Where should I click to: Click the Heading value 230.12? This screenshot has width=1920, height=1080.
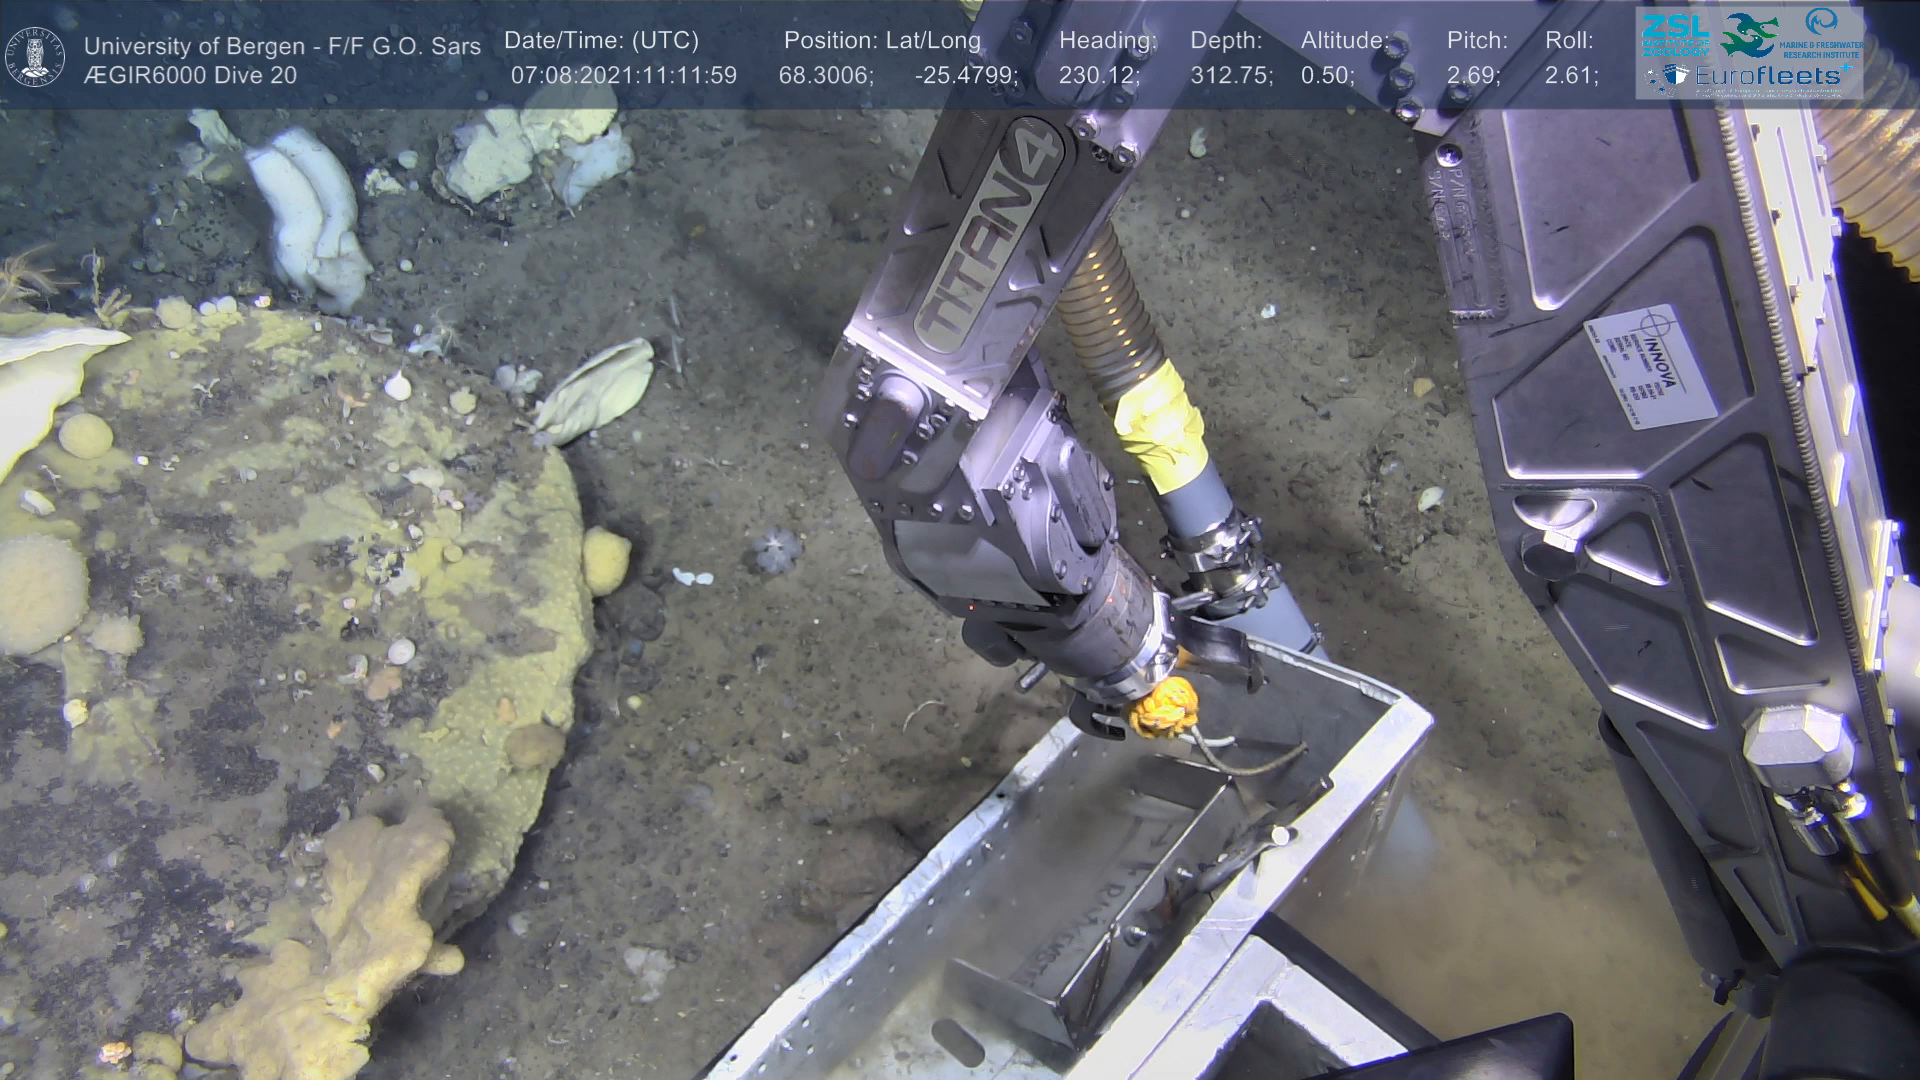[x=1099, y=75]
